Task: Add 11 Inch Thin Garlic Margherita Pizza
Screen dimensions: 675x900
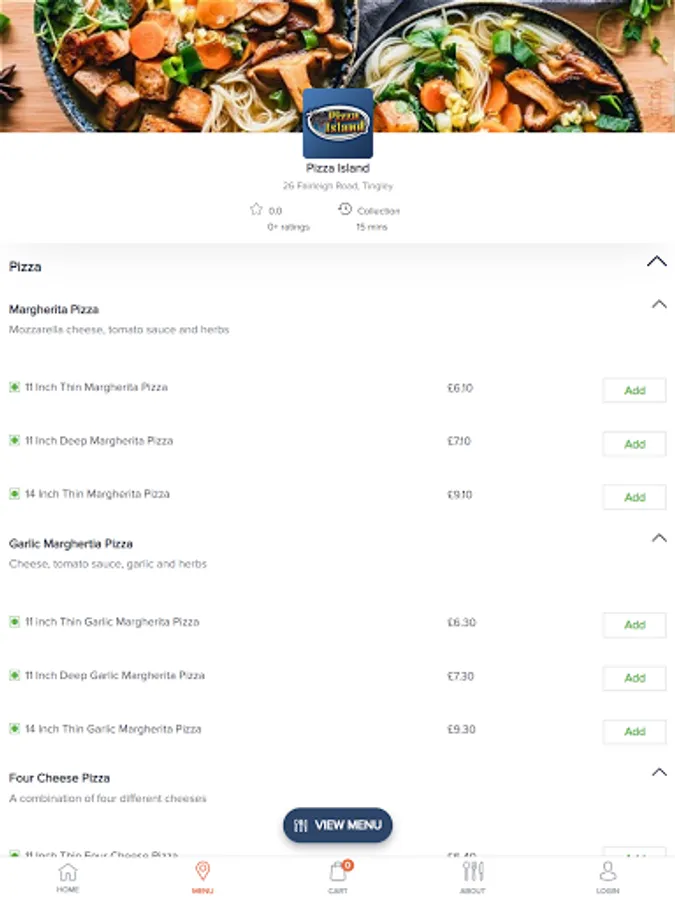Action: coord(634,625)
